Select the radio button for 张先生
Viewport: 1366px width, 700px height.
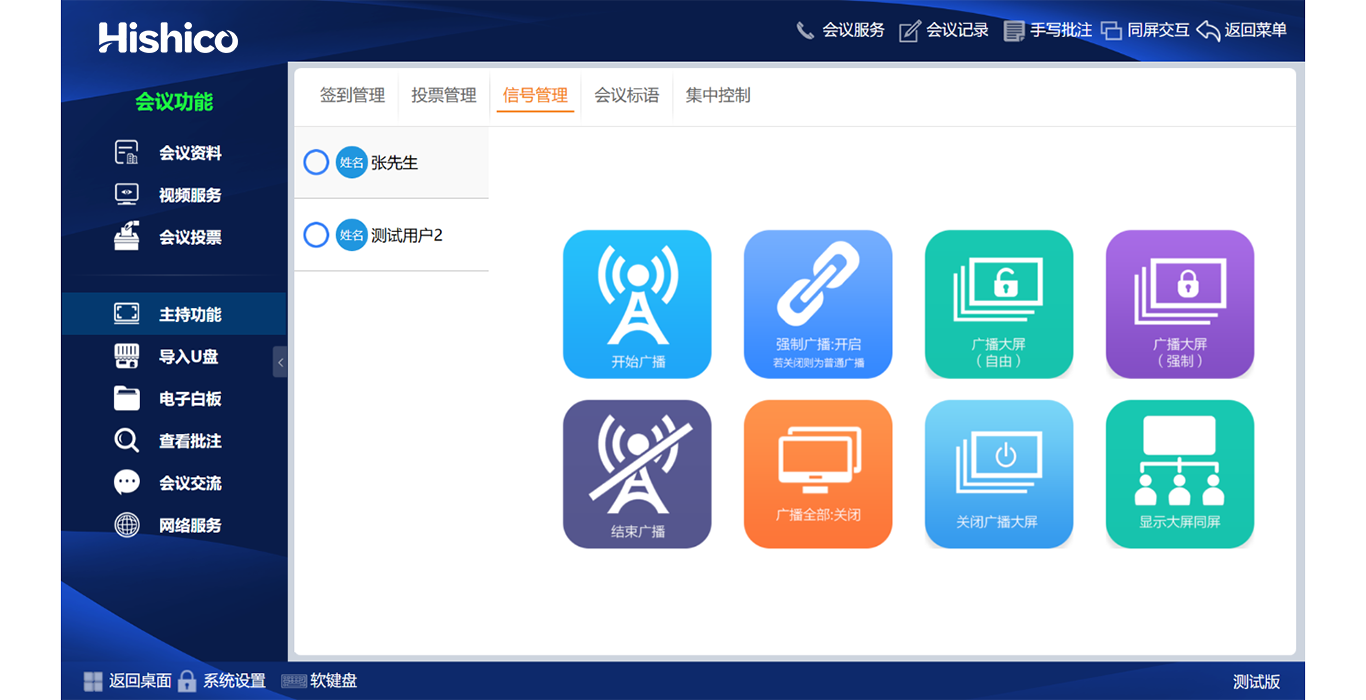[316, 162]
